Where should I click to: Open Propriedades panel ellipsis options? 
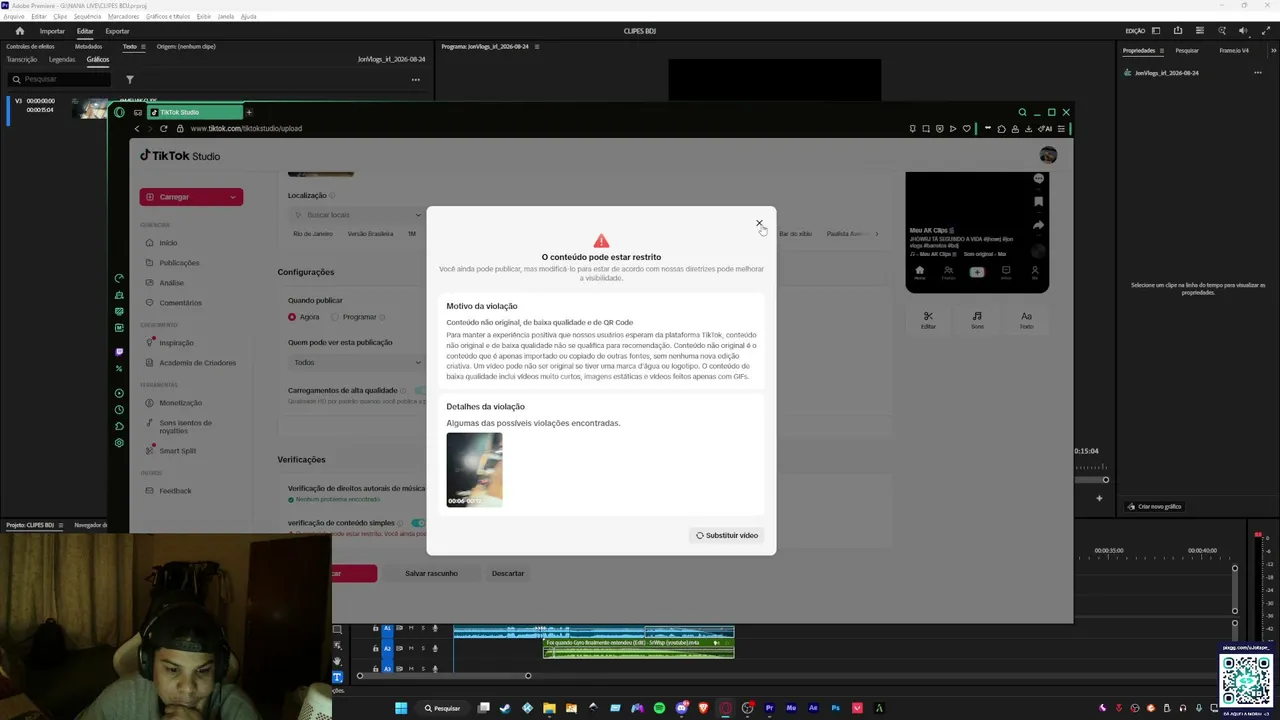[1258, 73]
